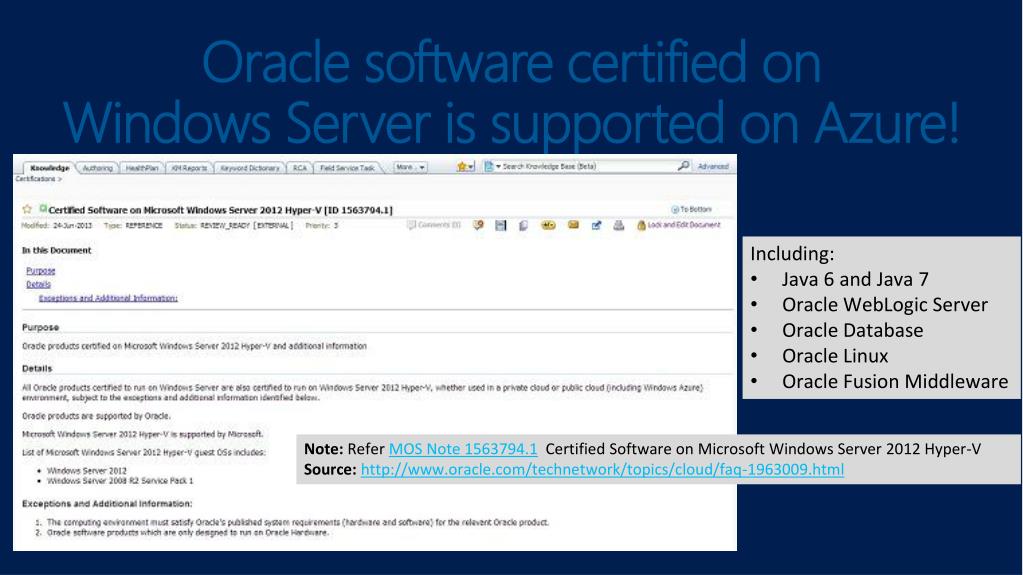Click 'Oracle products are supported by Oracle.' text
The image size is (1023, 575).
point(97,416)
